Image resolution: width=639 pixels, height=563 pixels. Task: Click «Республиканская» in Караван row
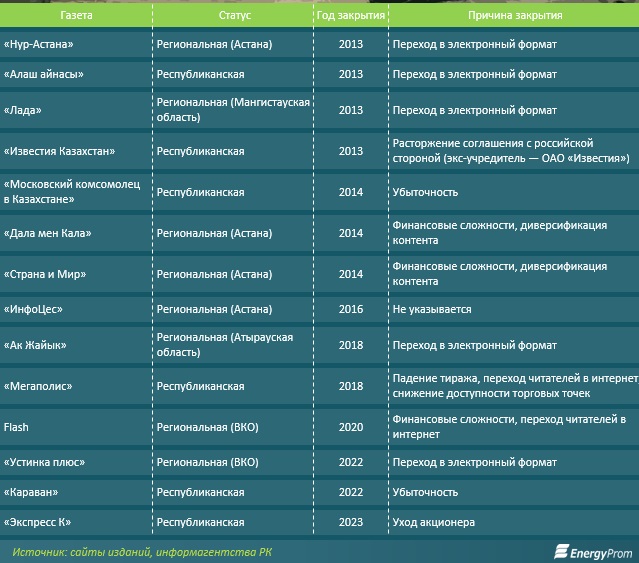[201, 492]
